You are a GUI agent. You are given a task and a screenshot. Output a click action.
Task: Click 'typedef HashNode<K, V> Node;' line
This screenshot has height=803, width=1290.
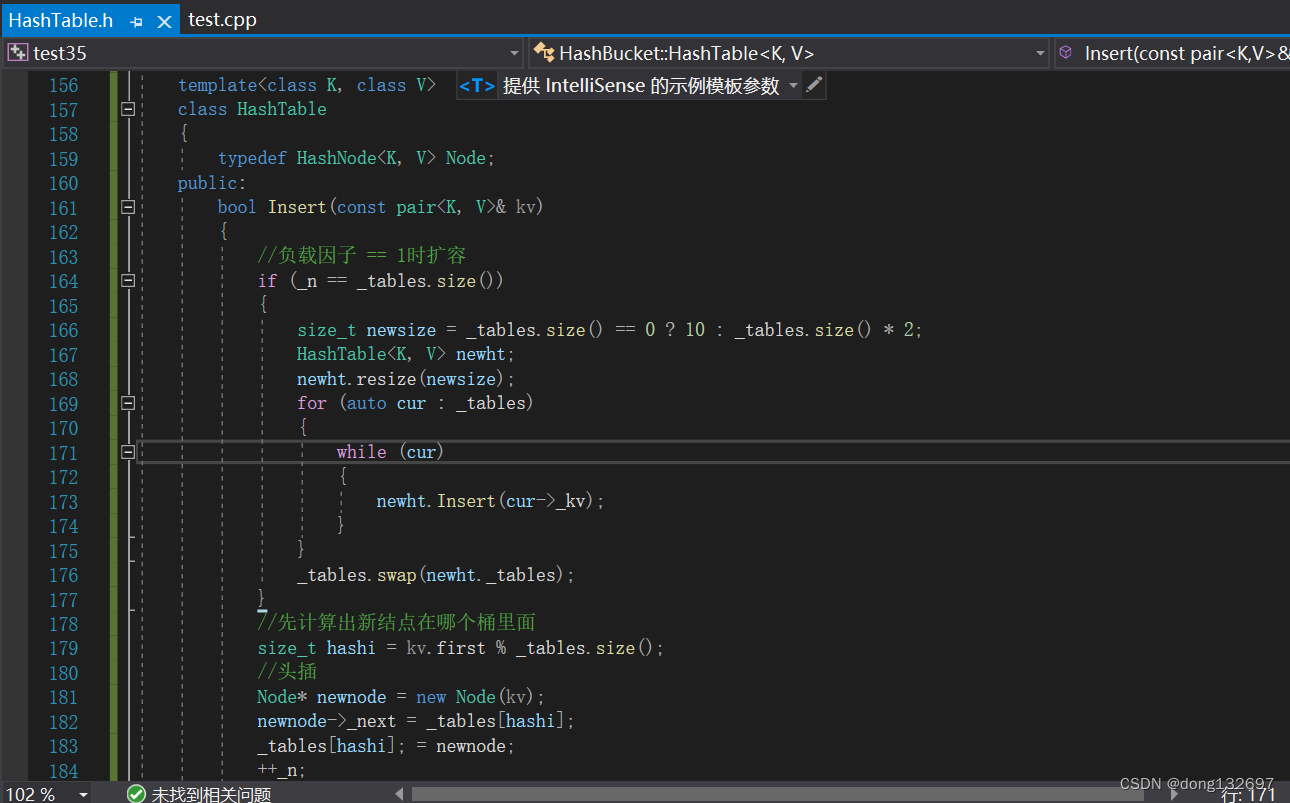coord(357,158)
